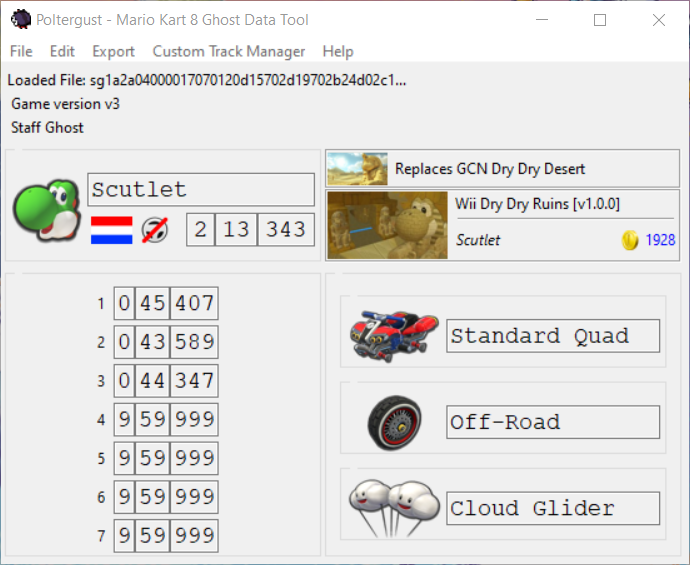Click the Off-Road tire name field
690x565 pixels.
coord(553,422)
